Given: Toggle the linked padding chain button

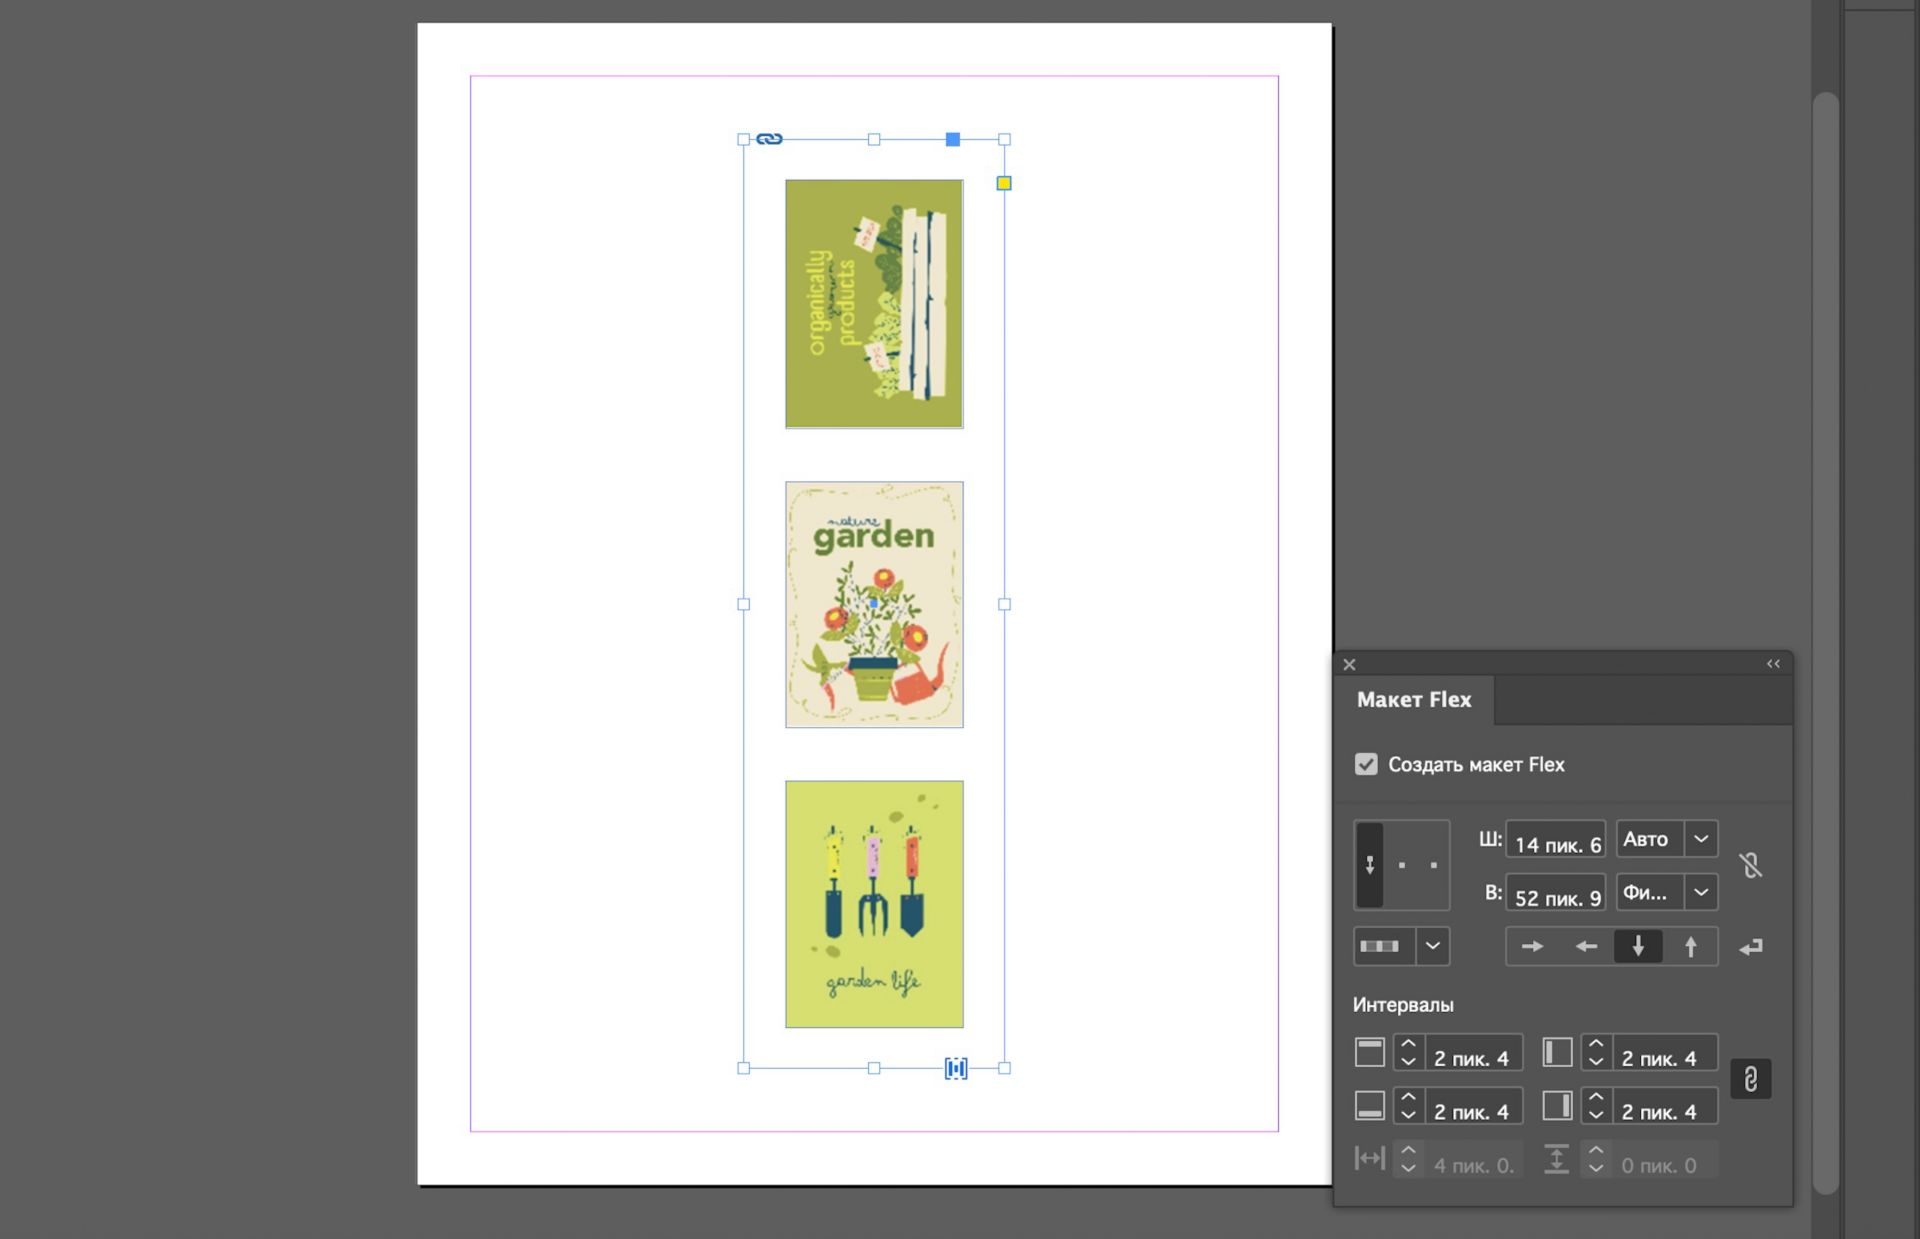Looking at the screenshot, I should [1751, 1079].
